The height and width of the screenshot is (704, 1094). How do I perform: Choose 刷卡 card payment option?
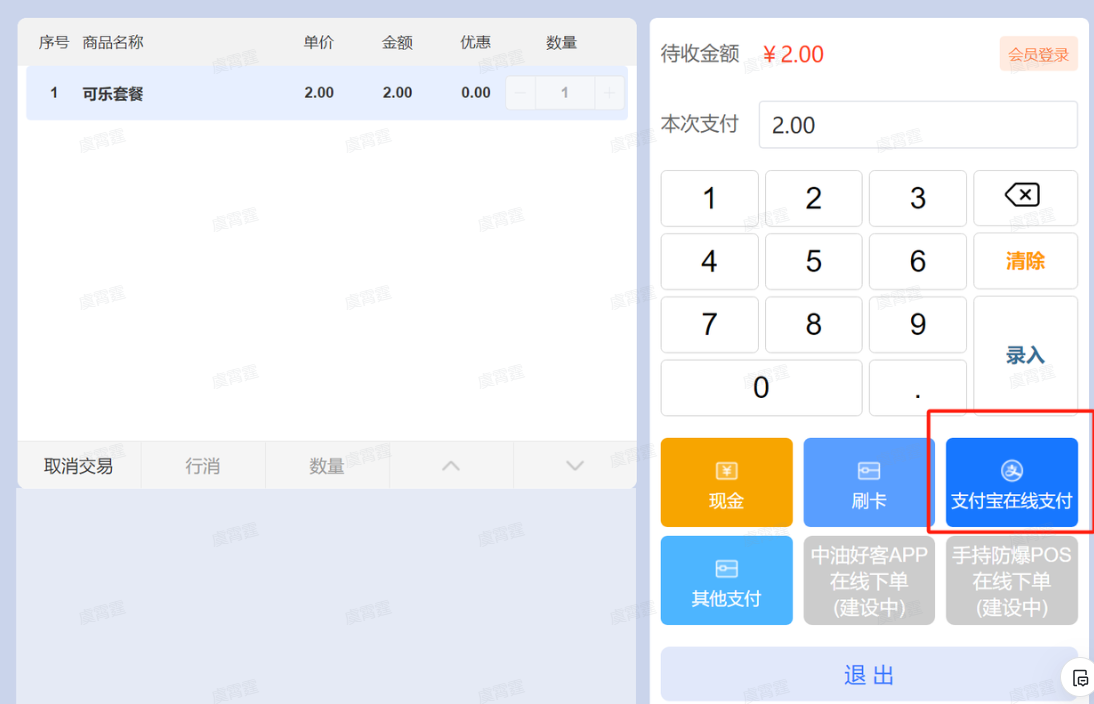(868, 483)
